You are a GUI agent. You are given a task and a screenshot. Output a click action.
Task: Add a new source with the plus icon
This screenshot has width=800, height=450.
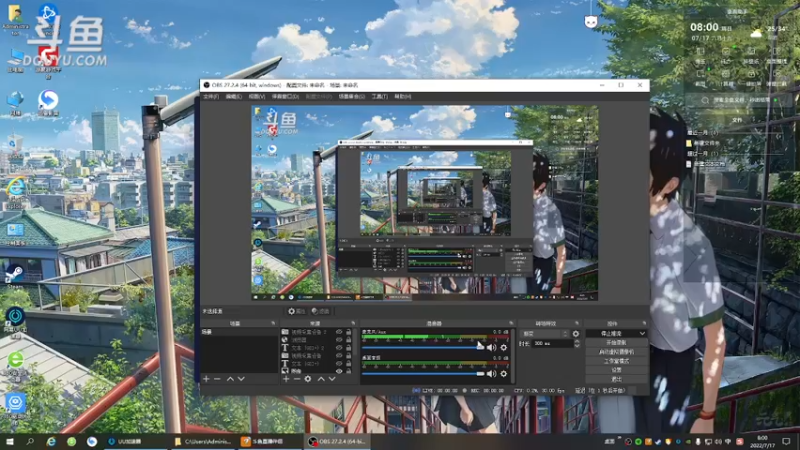pos(286,379)
